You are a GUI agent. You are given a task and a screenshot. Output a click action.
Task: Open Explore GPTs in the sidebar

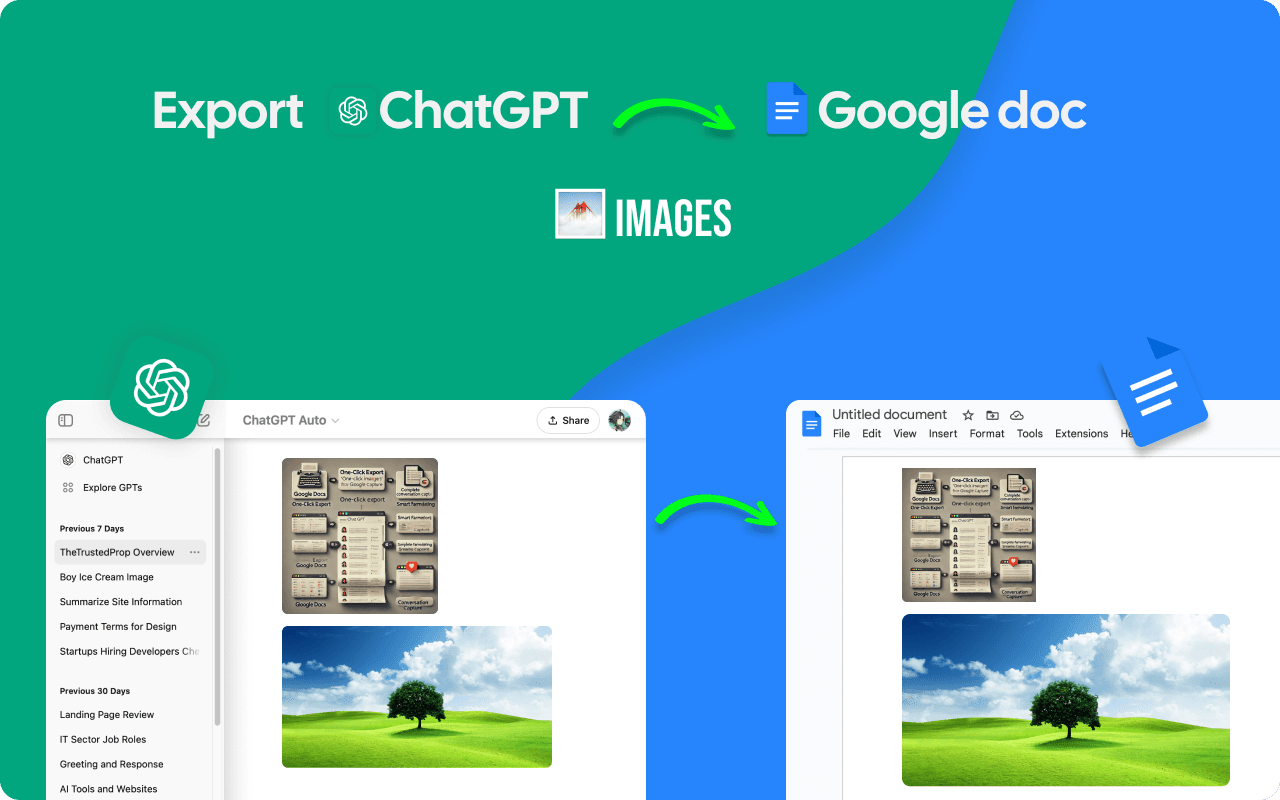pyautogui.click(x=102, y=487)
